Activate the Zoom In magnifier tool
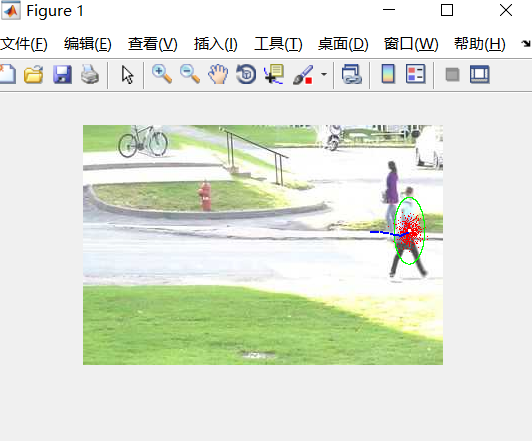Screen dimensions: 532x441 pyautogui.click(x=162, y=74)
